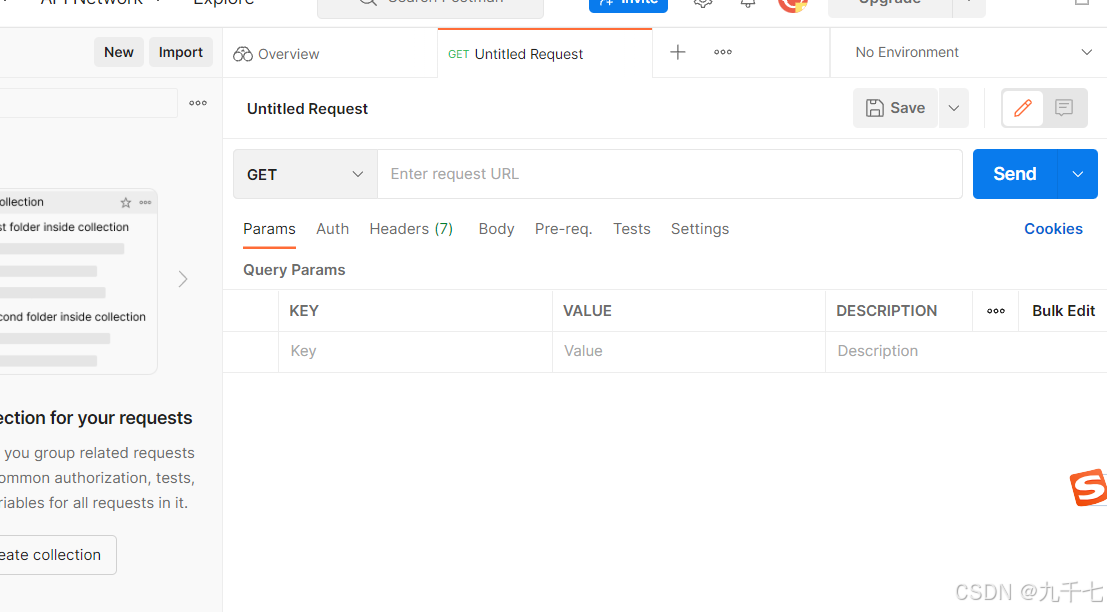
Task: Click the New button
Action: [119, 52]
